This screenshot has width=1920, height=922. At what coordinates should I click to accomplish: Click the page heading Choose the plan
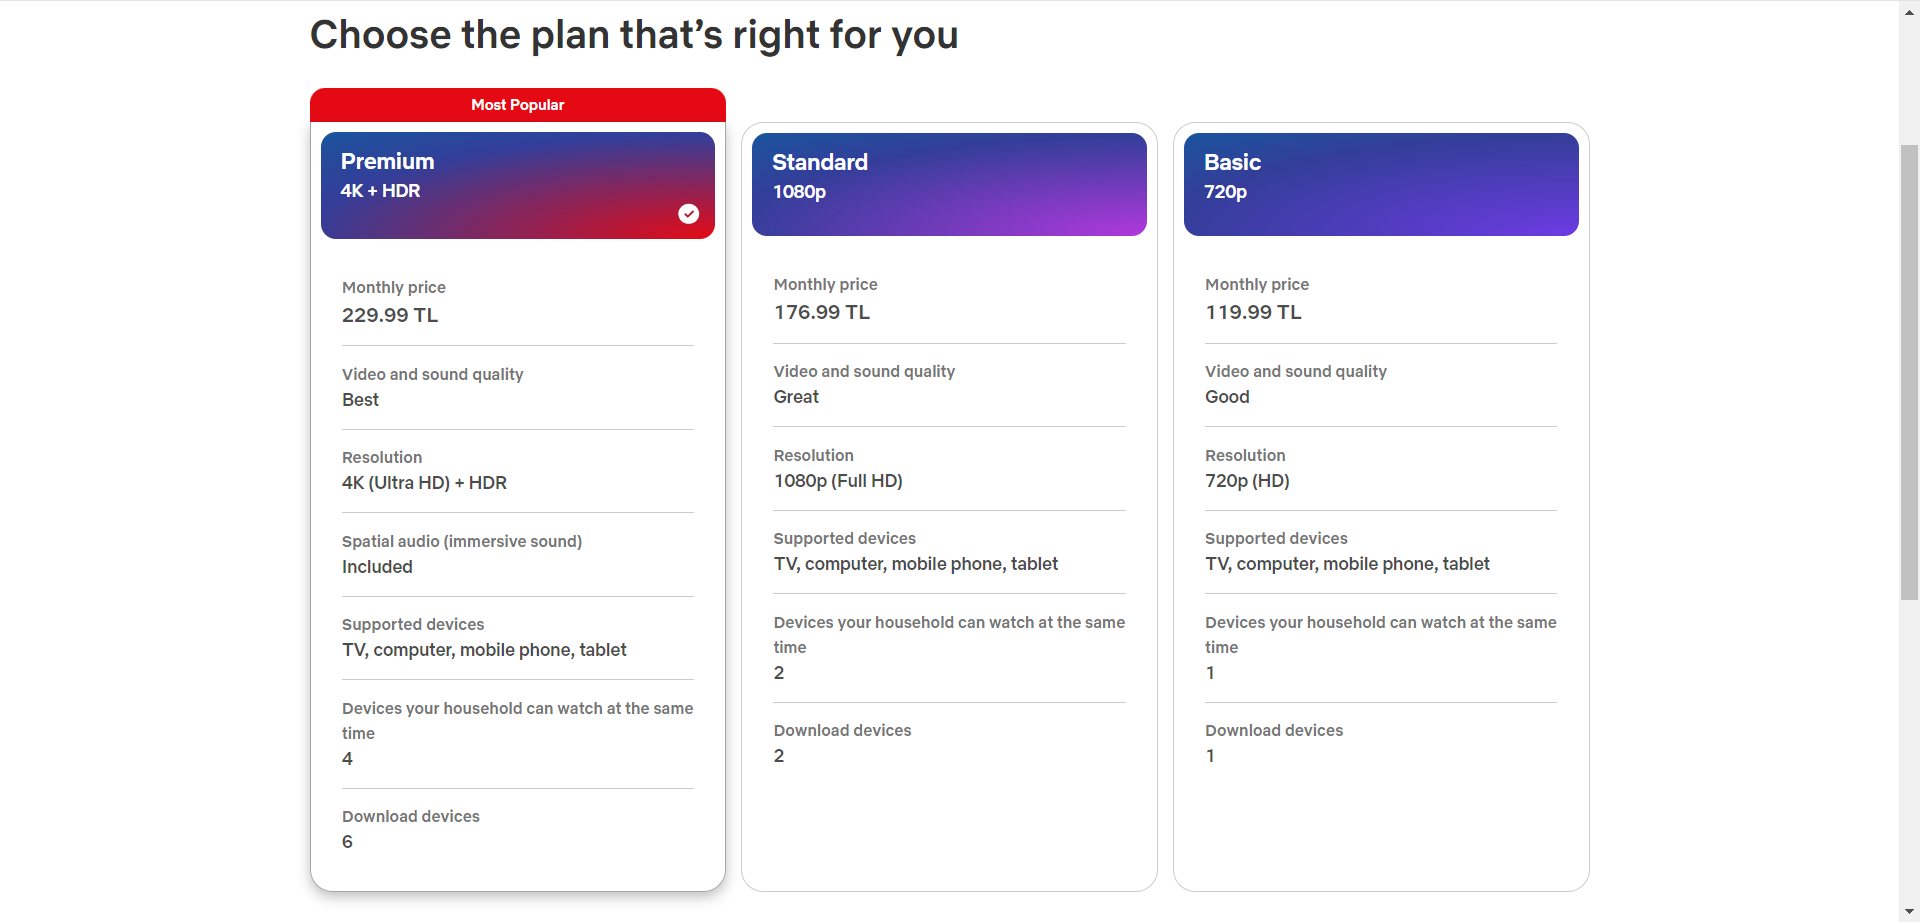(634, 35)
